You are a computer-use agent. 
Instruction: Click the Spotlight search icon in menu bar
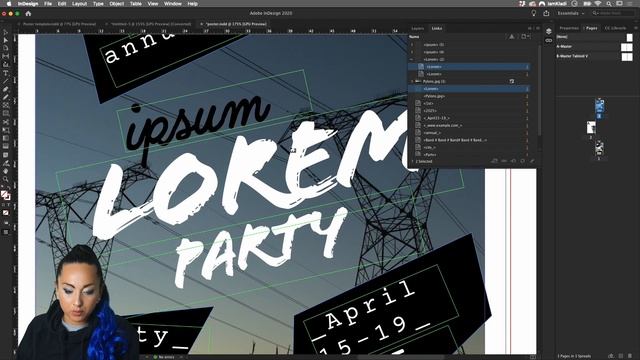tap(609, 4)
